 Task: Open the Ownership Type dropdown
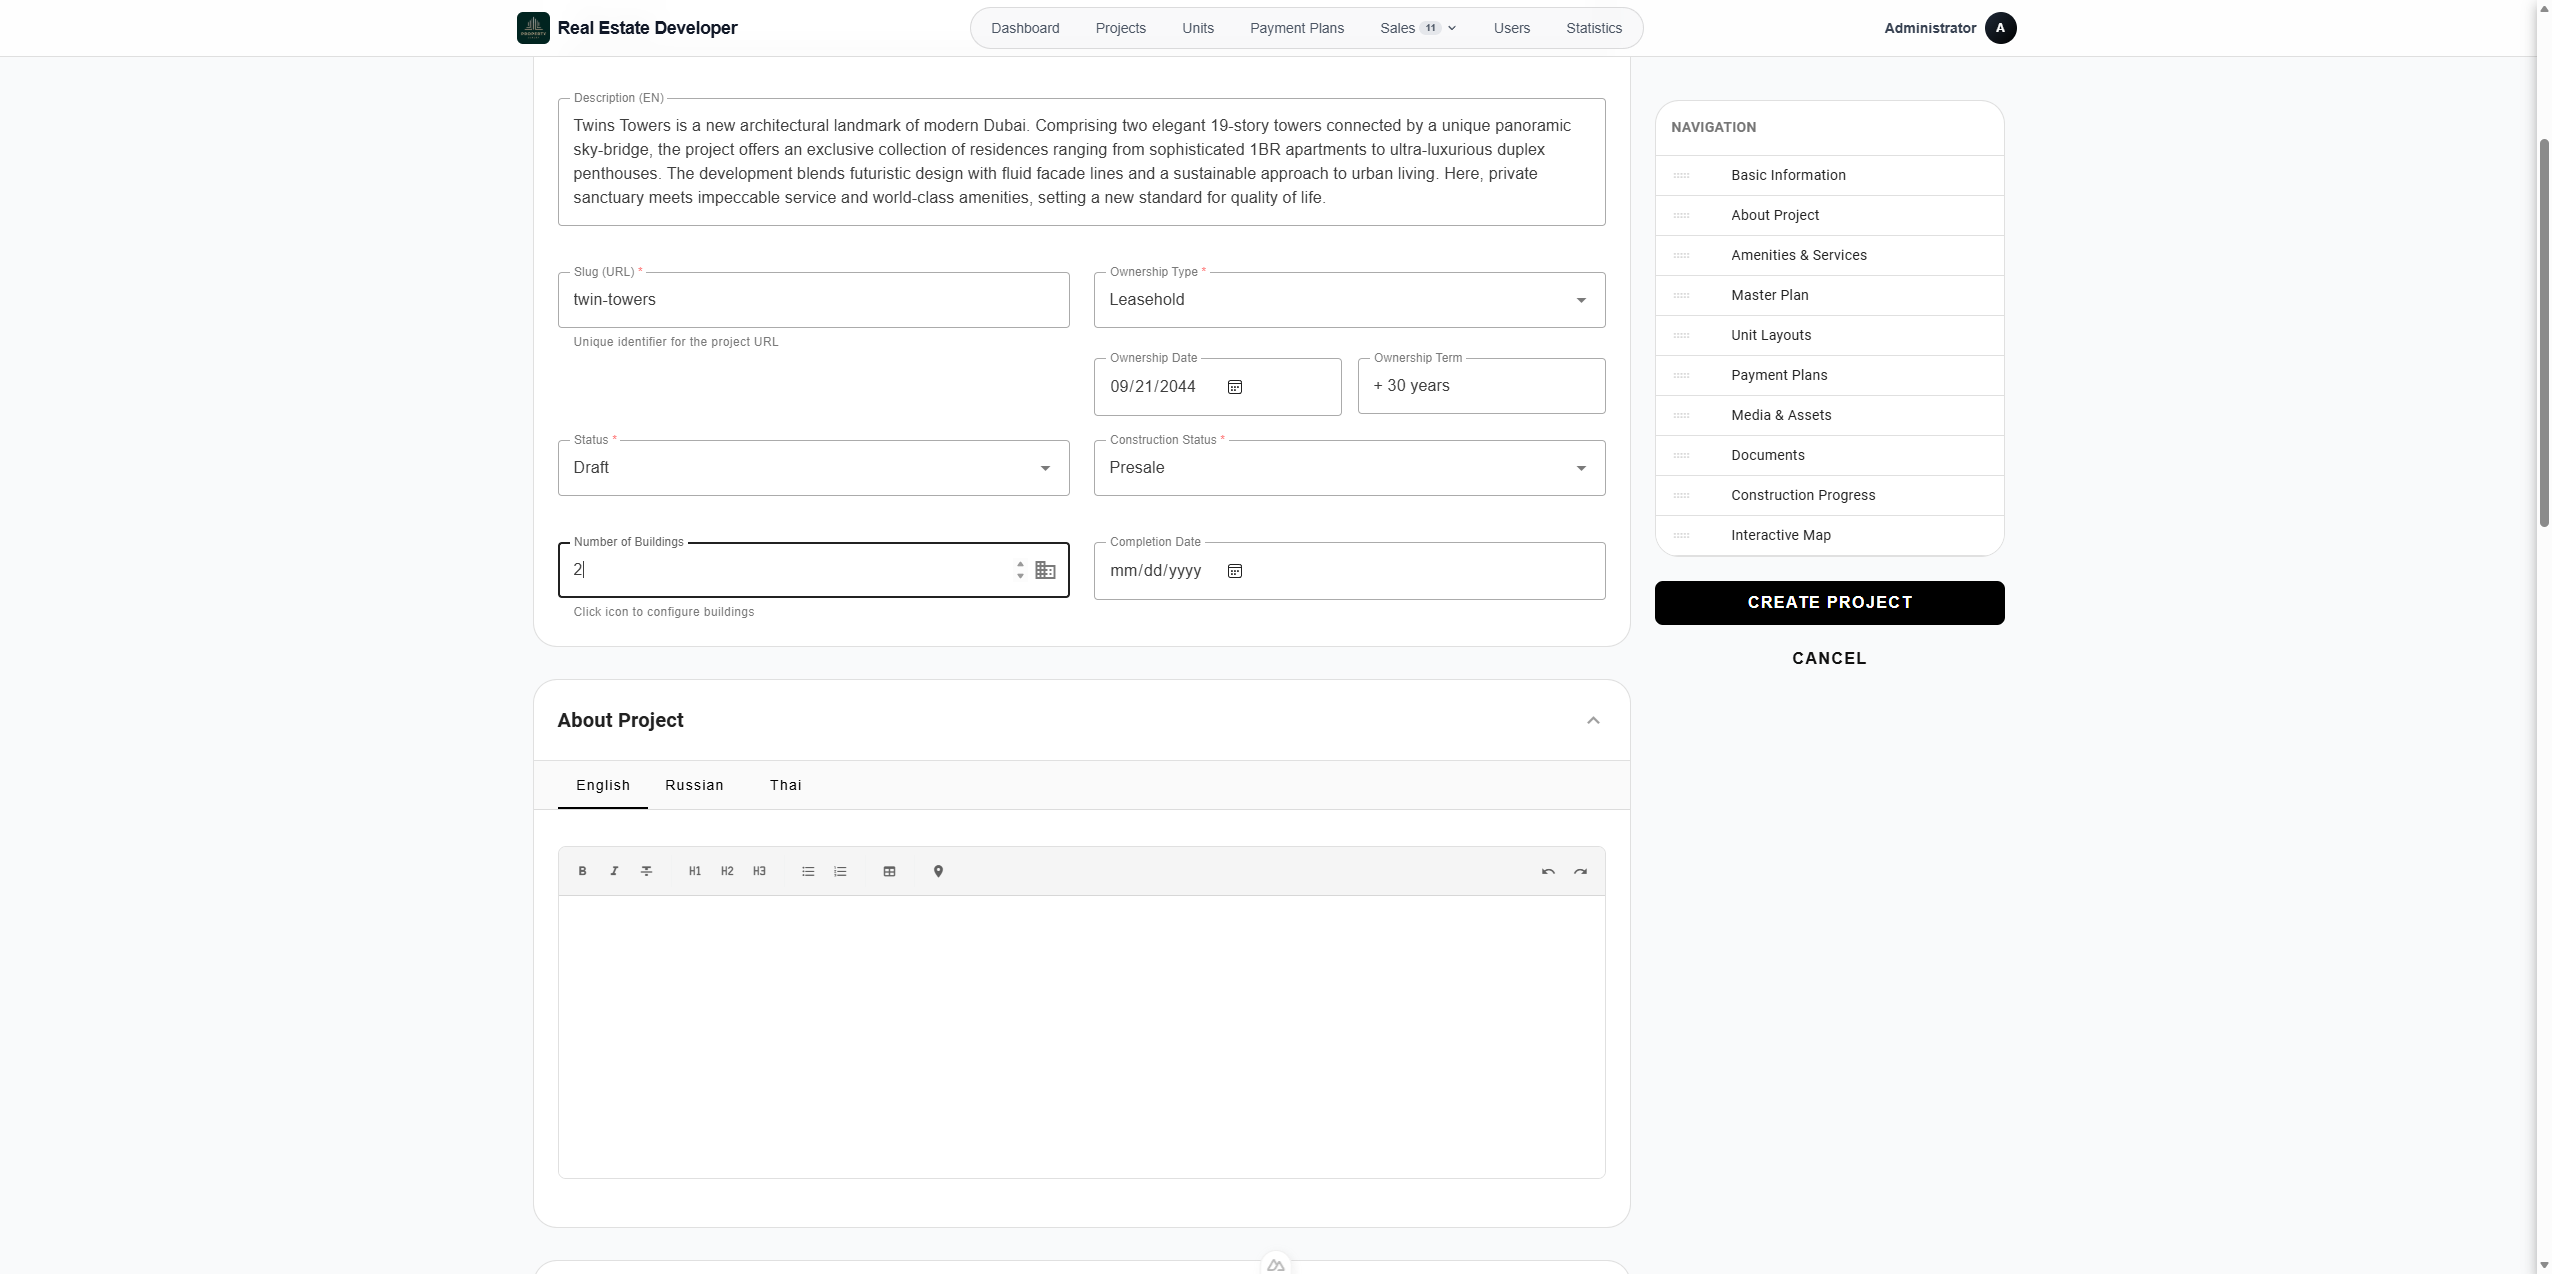1349,300
